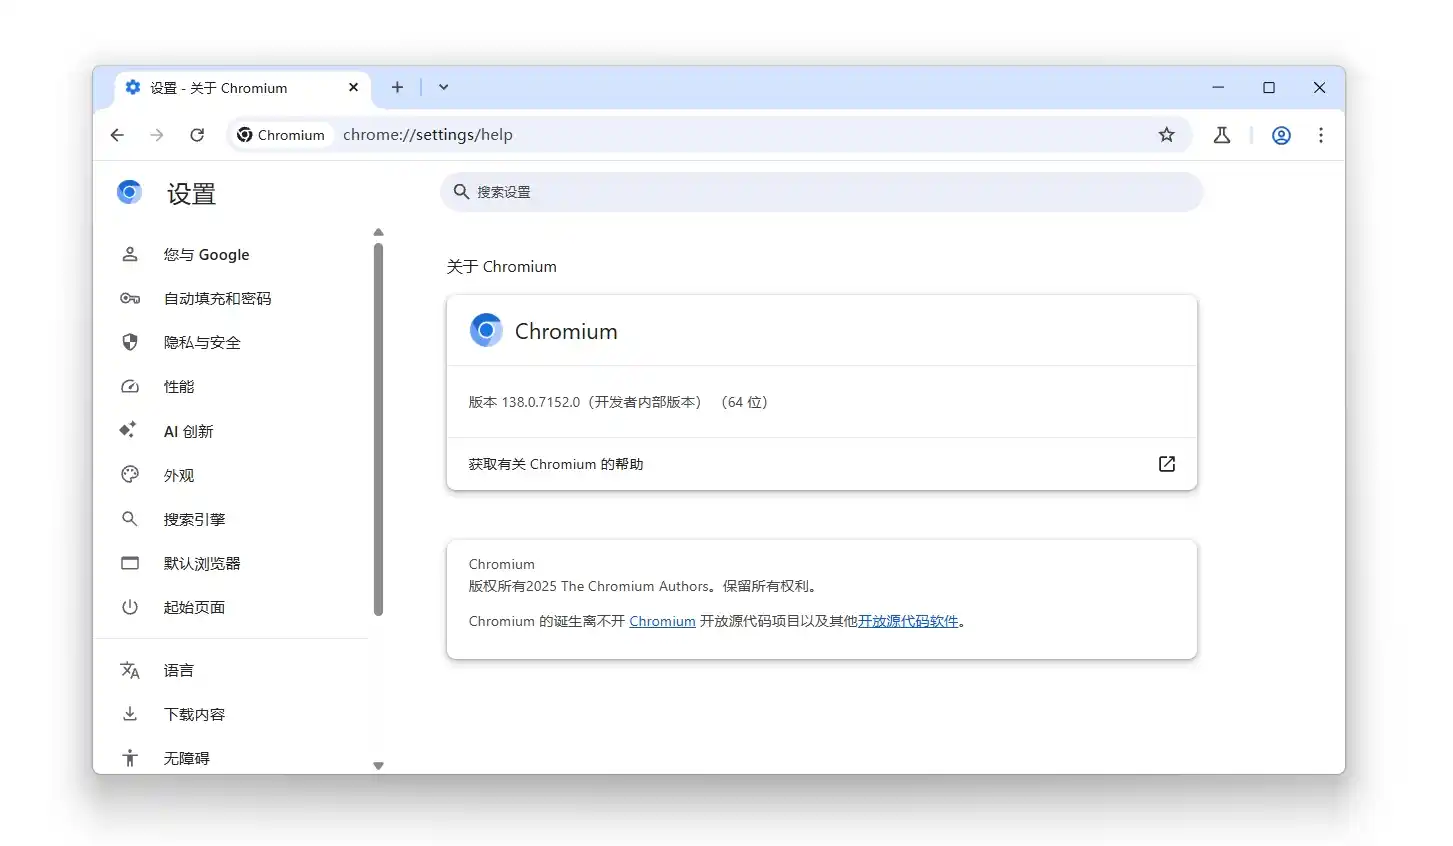The image size is (1453, 846).
Task: Click the window icon beside 默认浏览器
Action: (x=130, y=563)
